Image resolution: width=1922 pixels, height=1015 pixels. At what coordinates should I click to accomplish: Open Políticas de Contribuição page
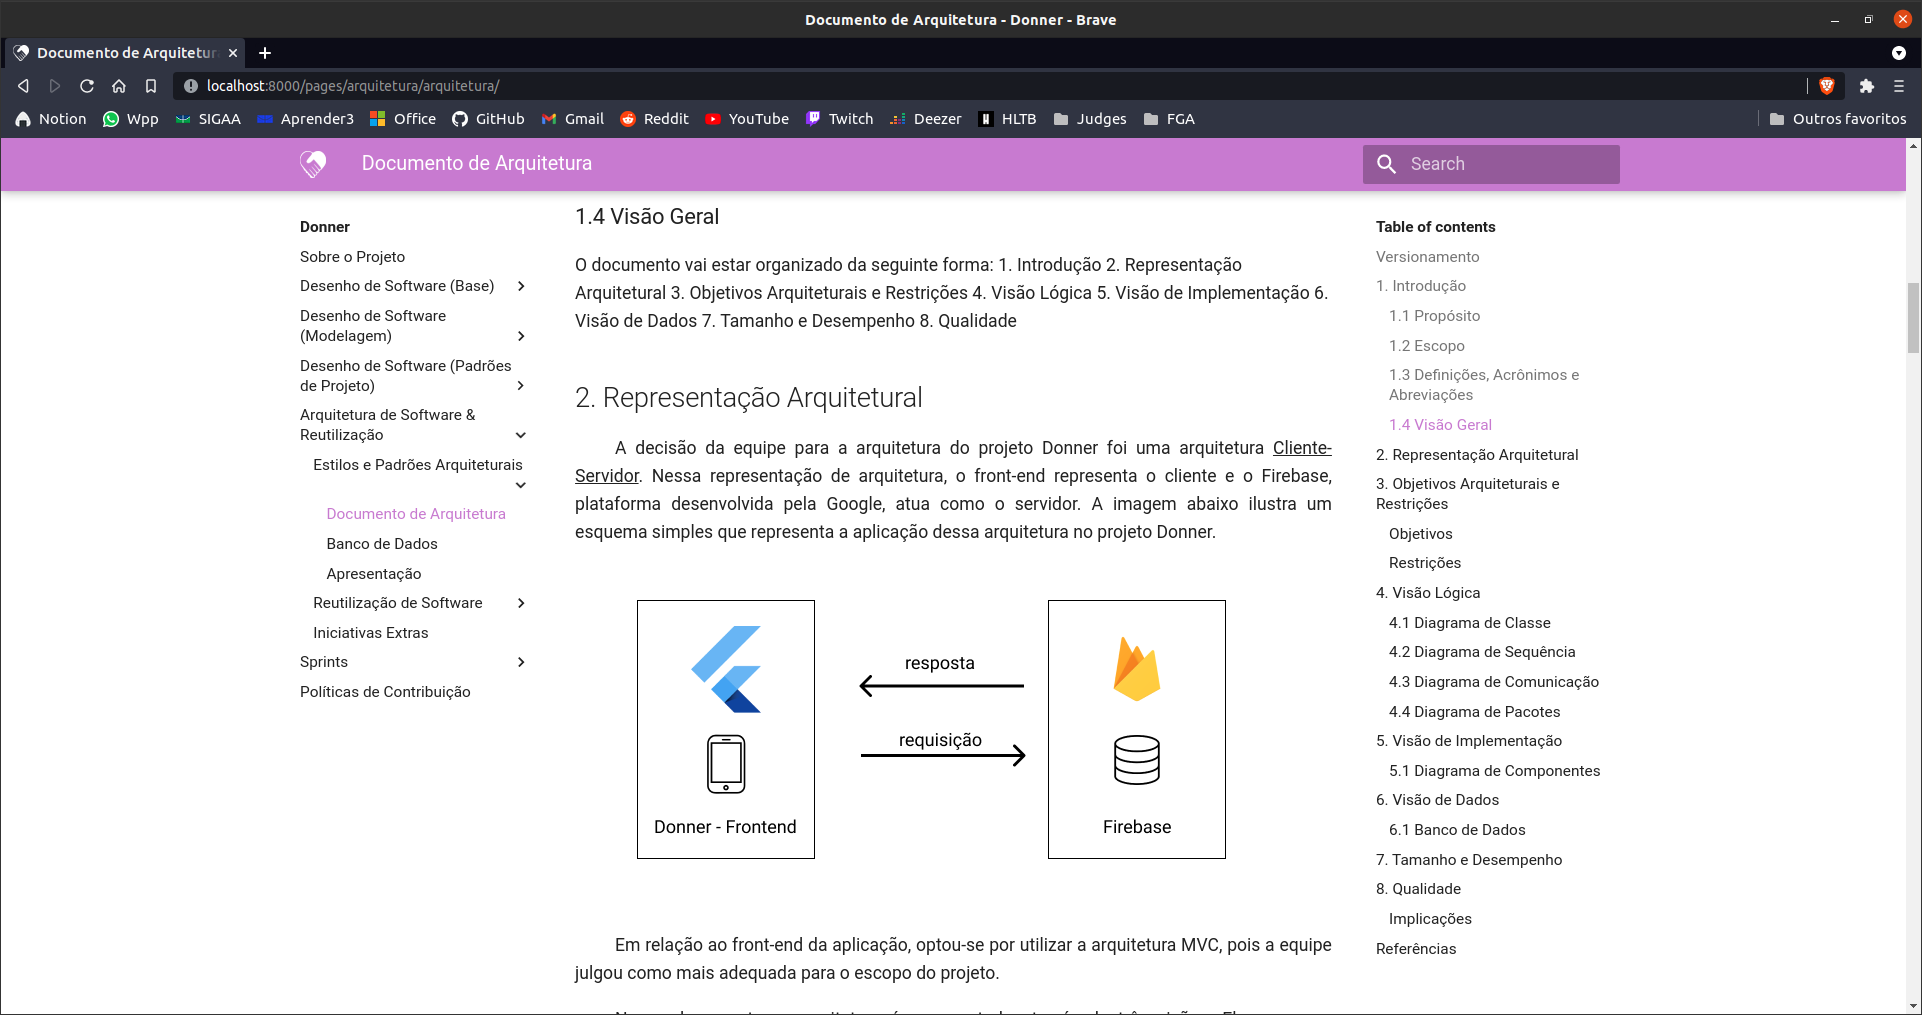385,692
